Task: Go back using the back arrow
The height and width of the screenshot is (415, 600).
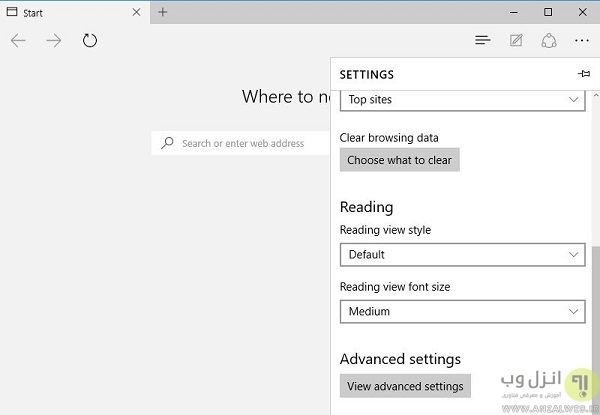Action: 18,41
